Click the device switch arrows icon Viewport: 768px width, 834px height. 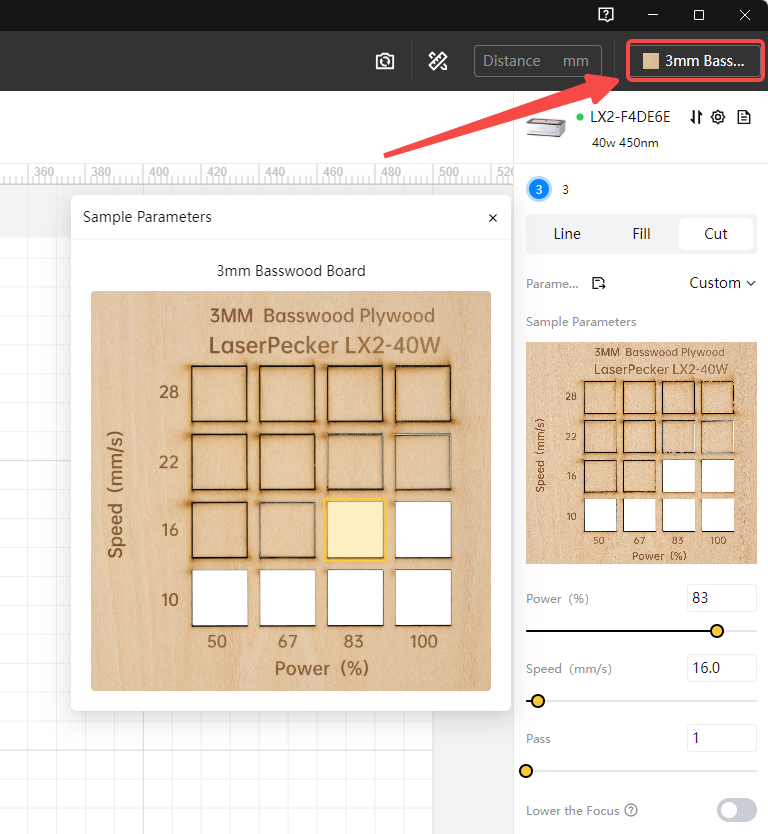tap(696, 117)
